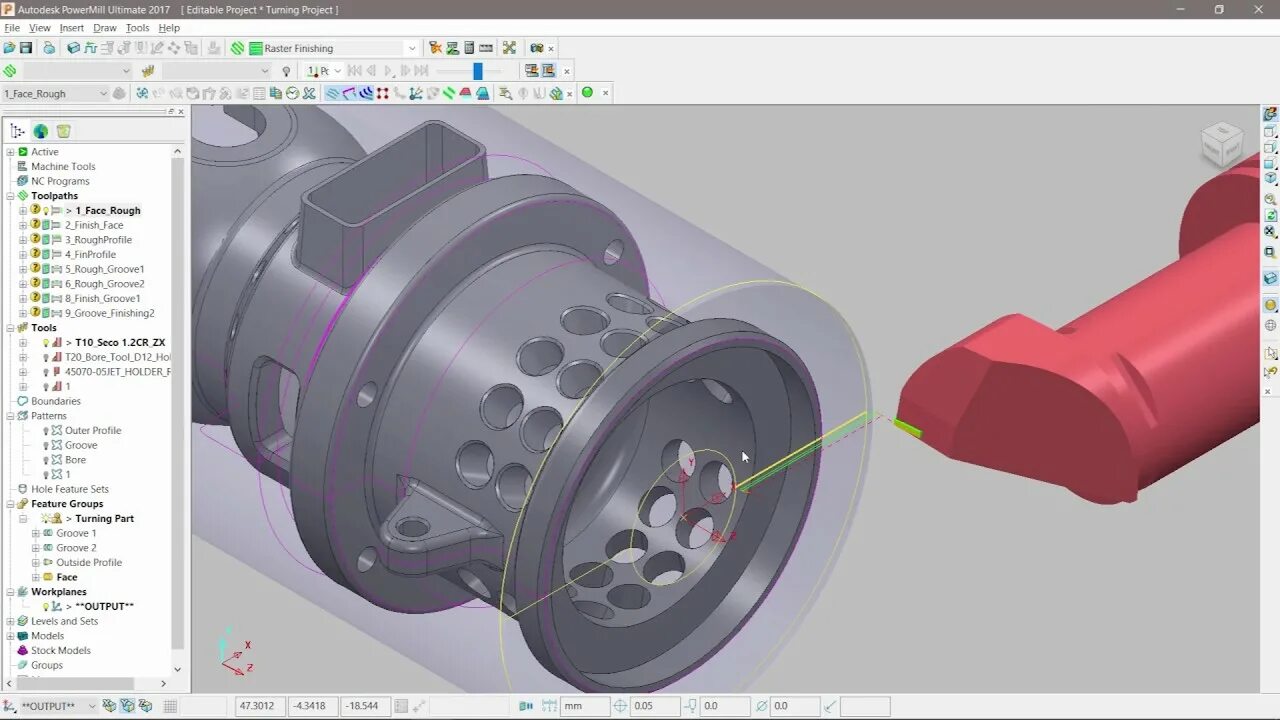Click the grid icon in status bar
The height and width of the screenshot is (720, 1280).
click(170, 706)
